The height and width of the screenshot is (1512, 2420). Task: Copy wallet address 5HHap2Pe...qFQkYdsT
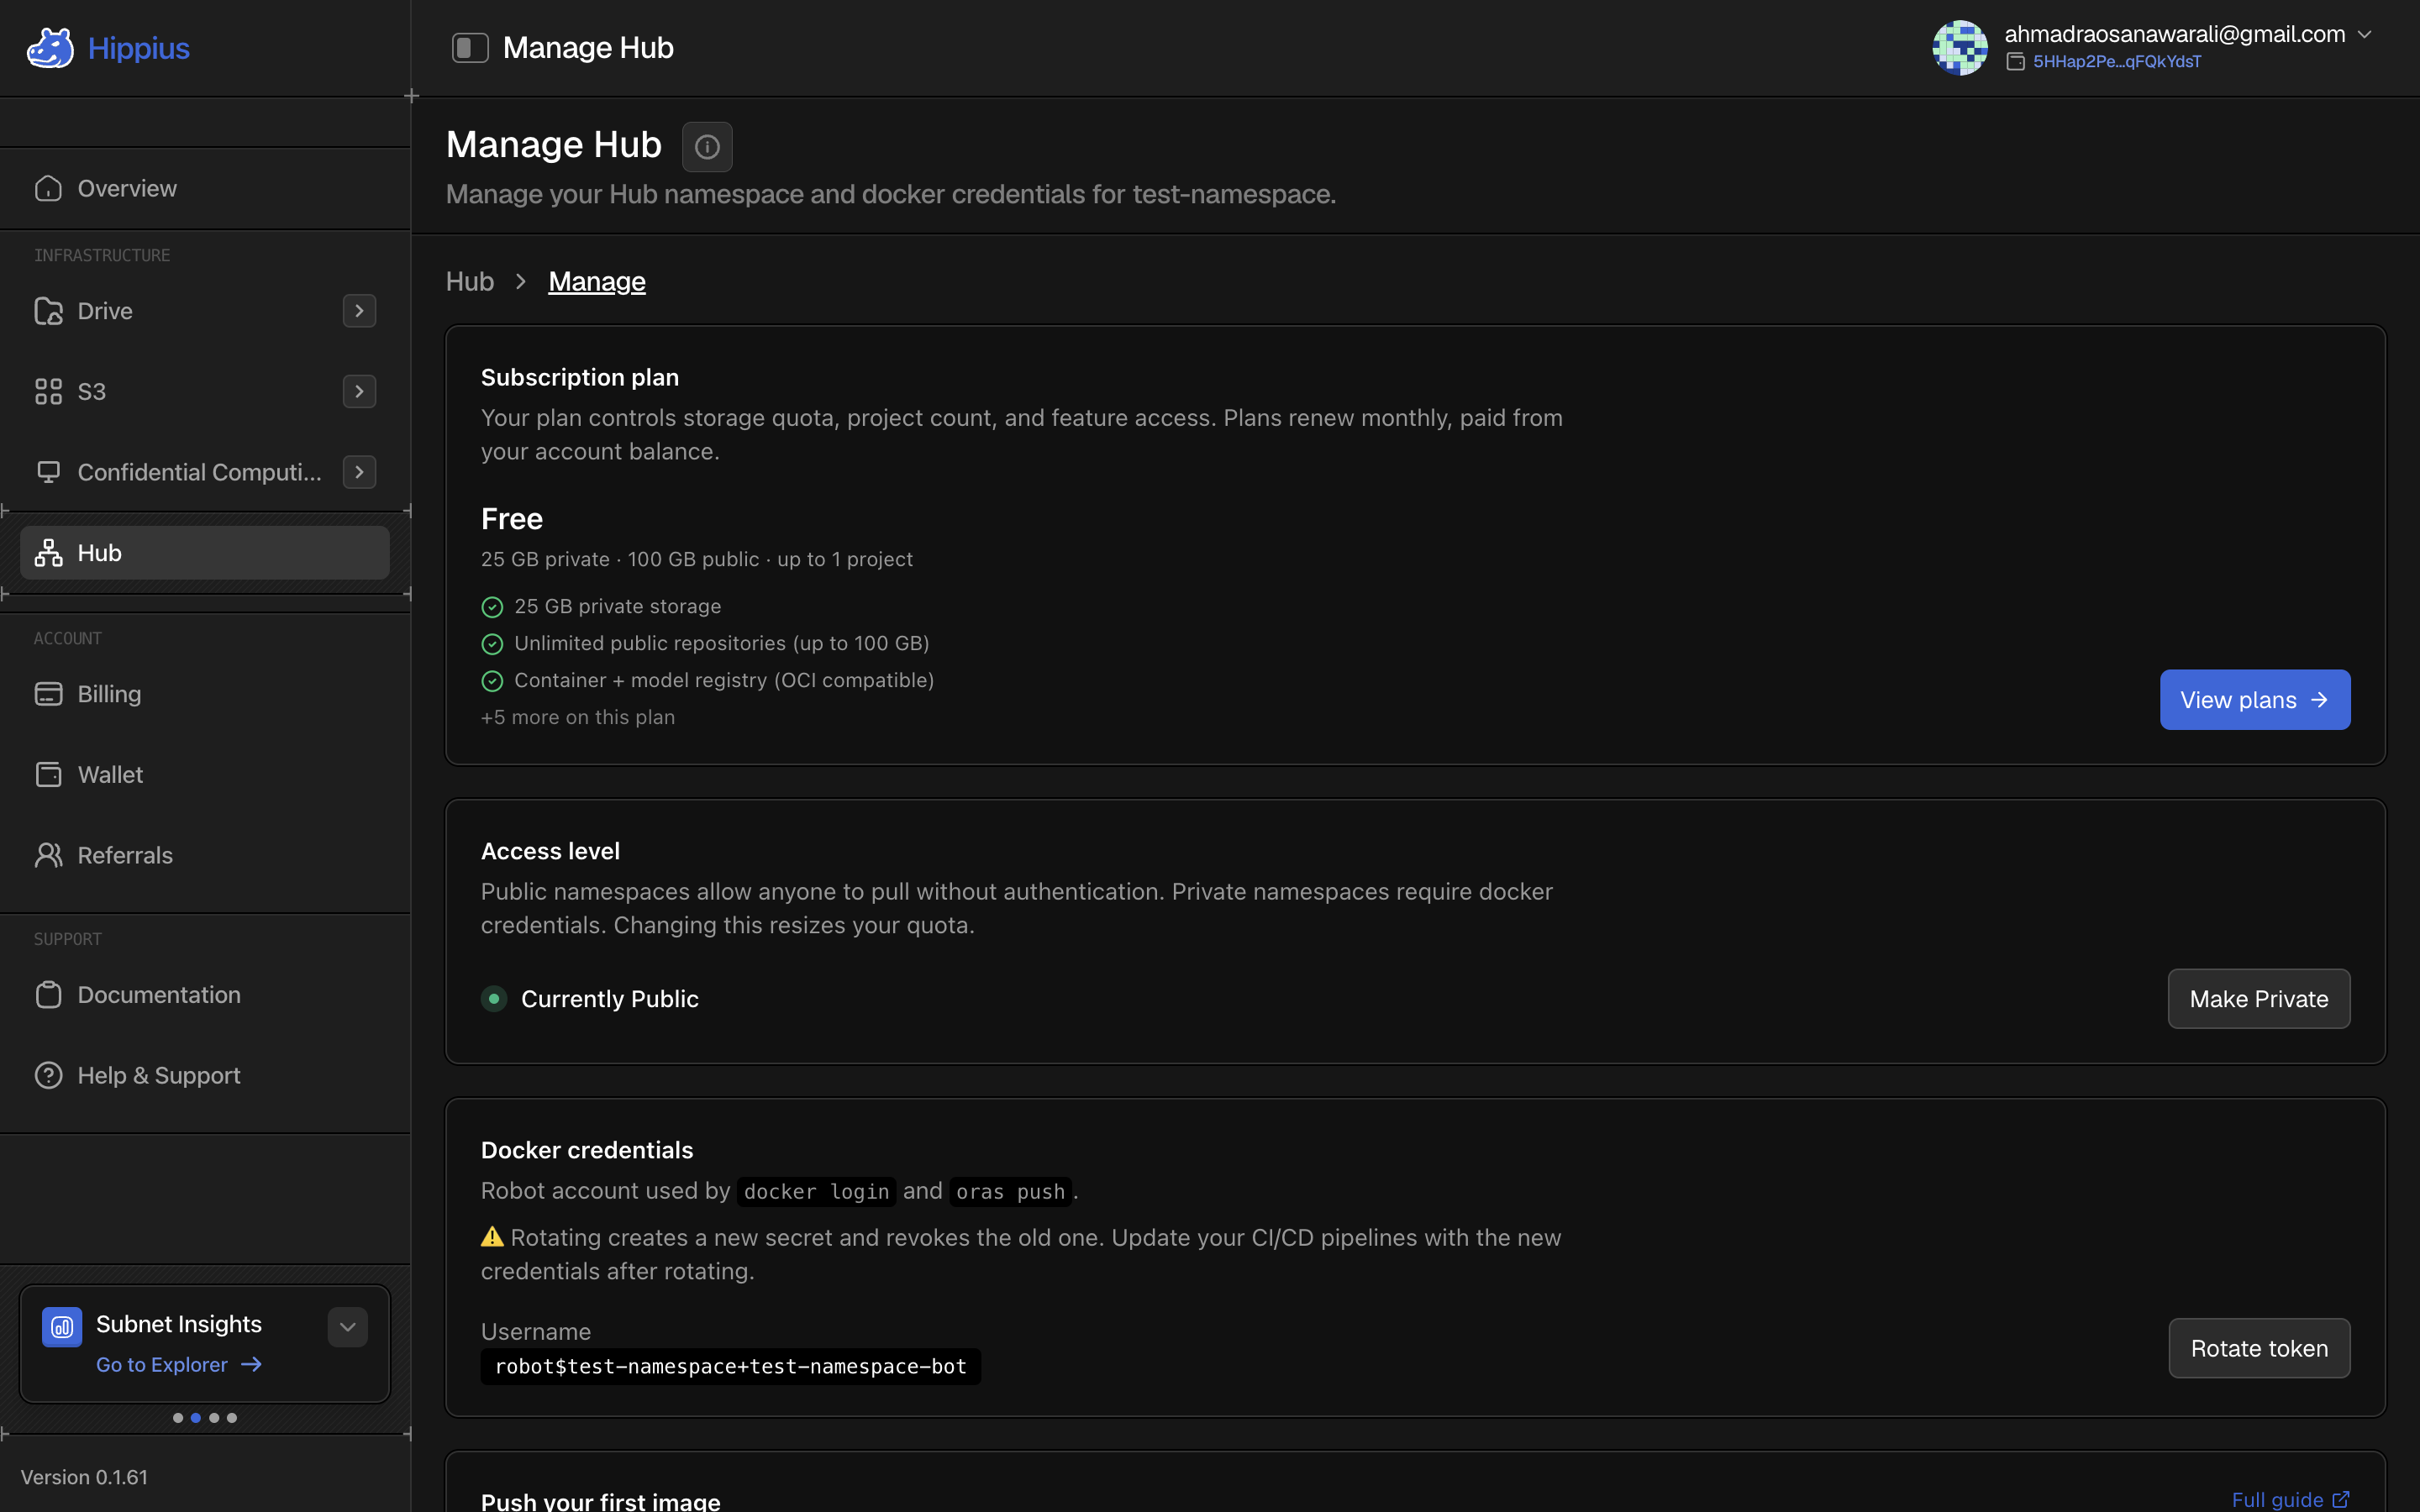coord(2116,62)
